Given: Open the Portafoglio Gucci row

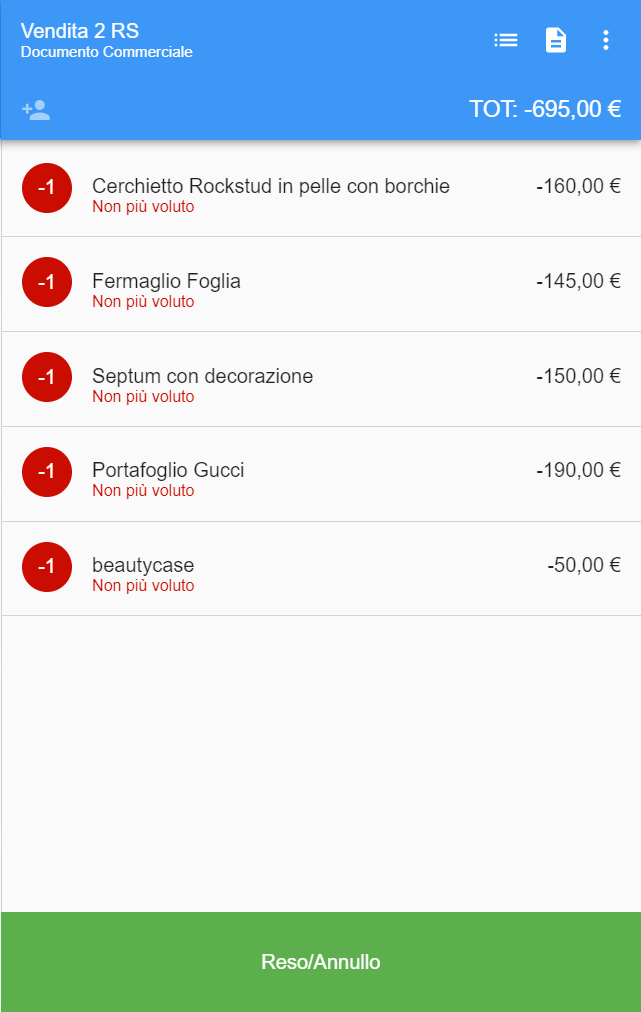Looking at the screenshot, I should click(x=321, y=474).
